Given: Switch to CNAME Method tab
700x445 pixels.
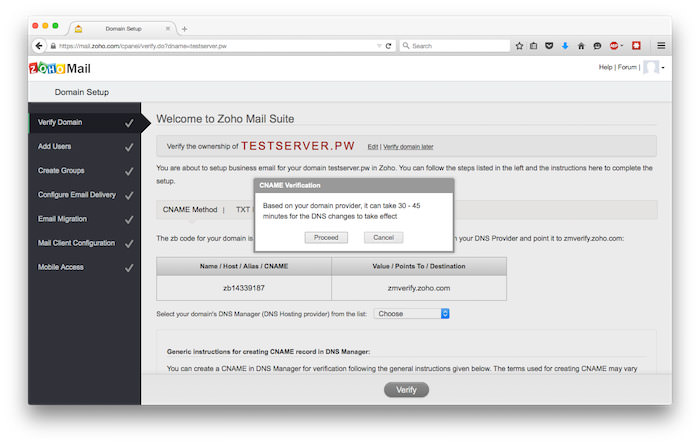Looking at the screenshot, I should coord(190,210).
